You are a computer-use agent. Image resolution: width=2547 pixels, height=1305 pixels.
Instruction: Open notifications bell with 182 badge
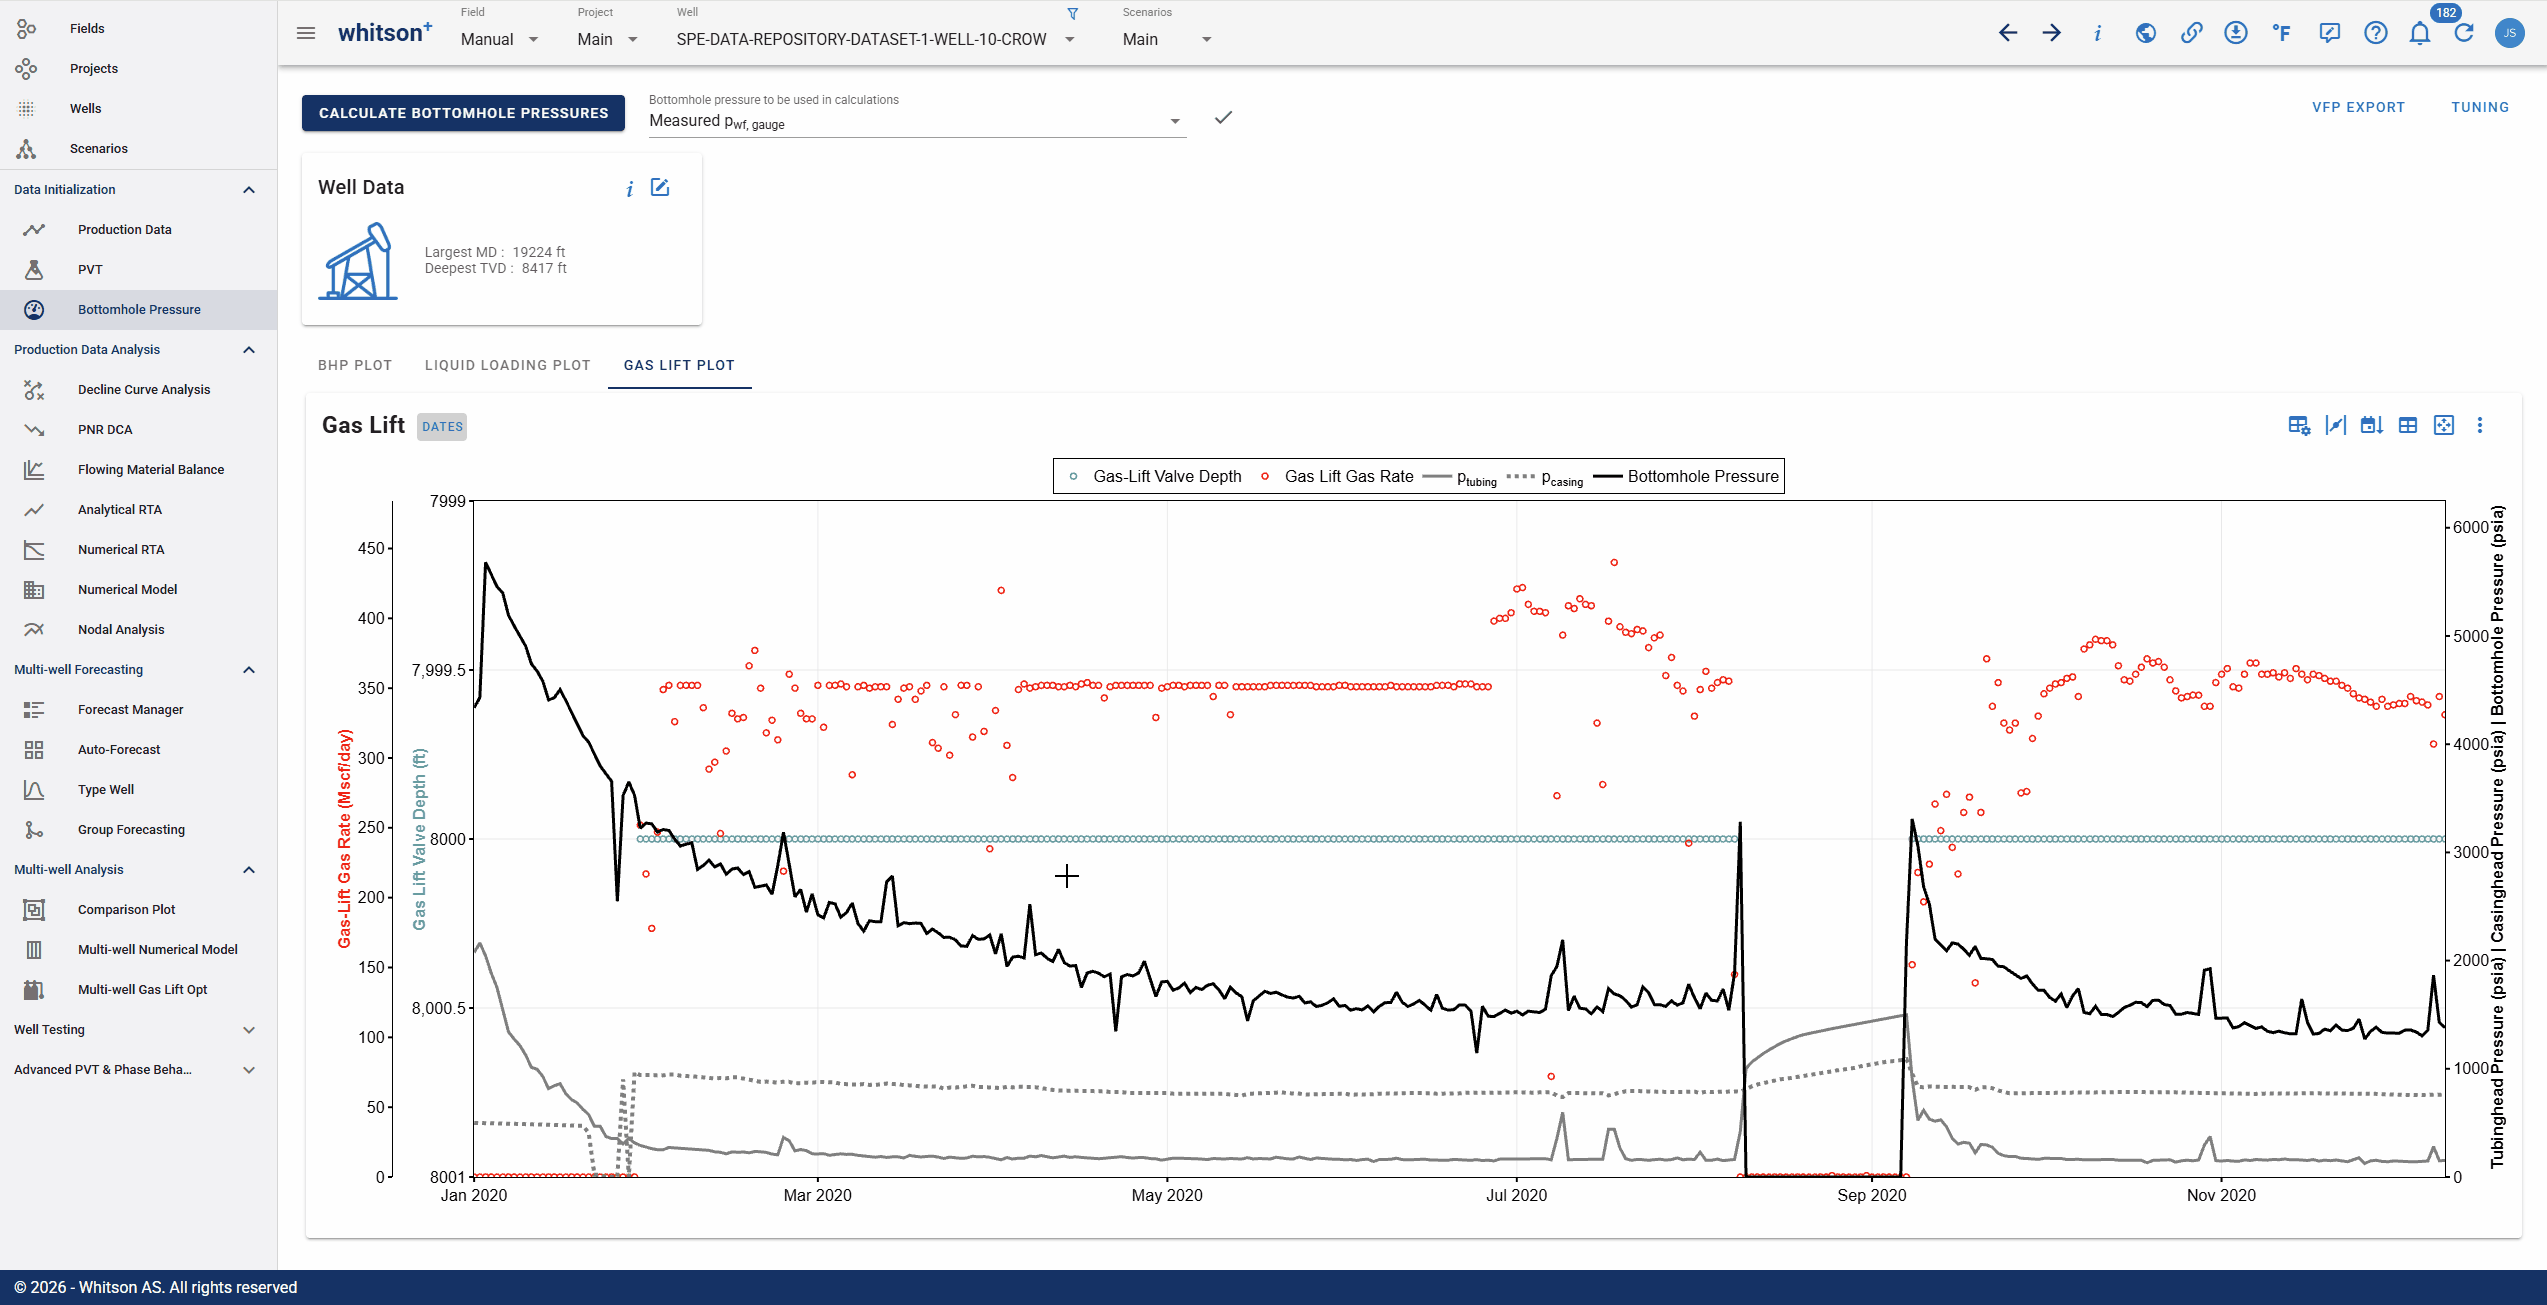coord(2420,33)
